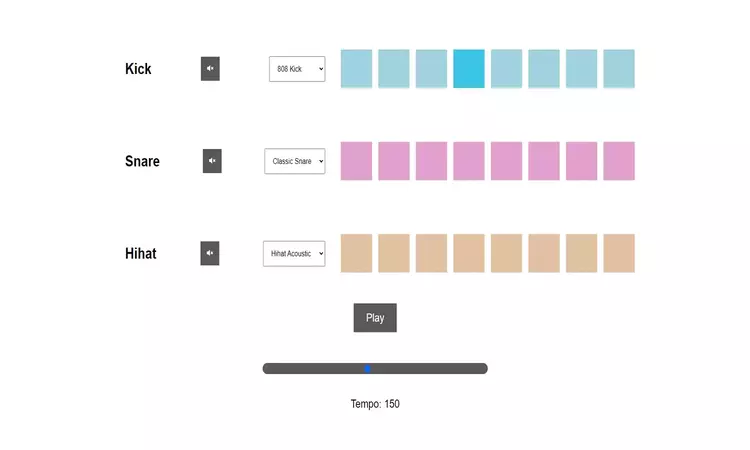Mute the Hihat track
This screenshot has height=450, width=750.
[x=210, y=253]
